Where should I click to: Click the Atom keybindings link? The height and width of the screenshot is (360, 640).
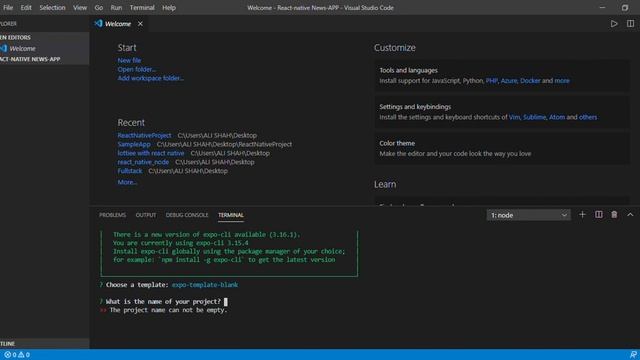557,117
